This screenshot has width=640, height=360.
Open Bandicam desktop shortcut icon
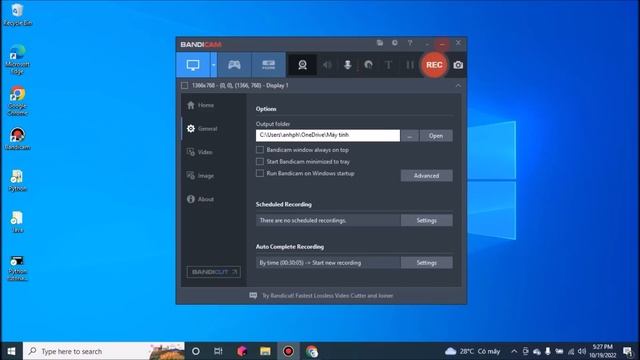tap(17, 139)
